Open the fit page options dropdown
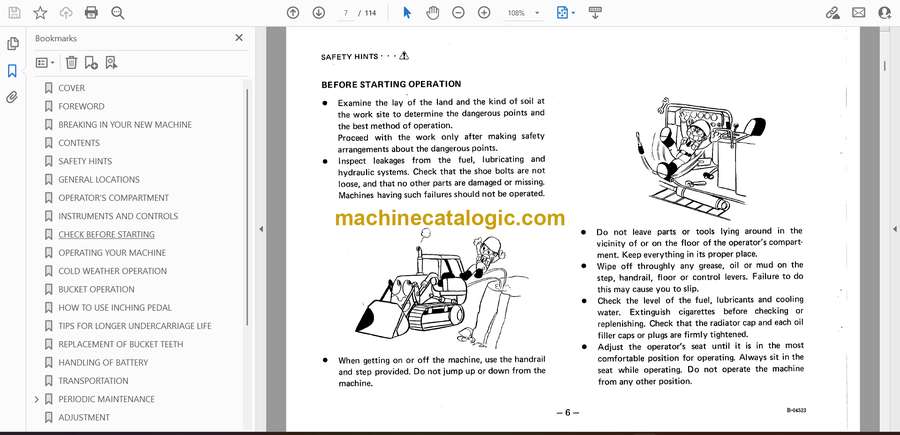Image resolution: width=900 pixels, height=435 pixels. coord(566,13)
